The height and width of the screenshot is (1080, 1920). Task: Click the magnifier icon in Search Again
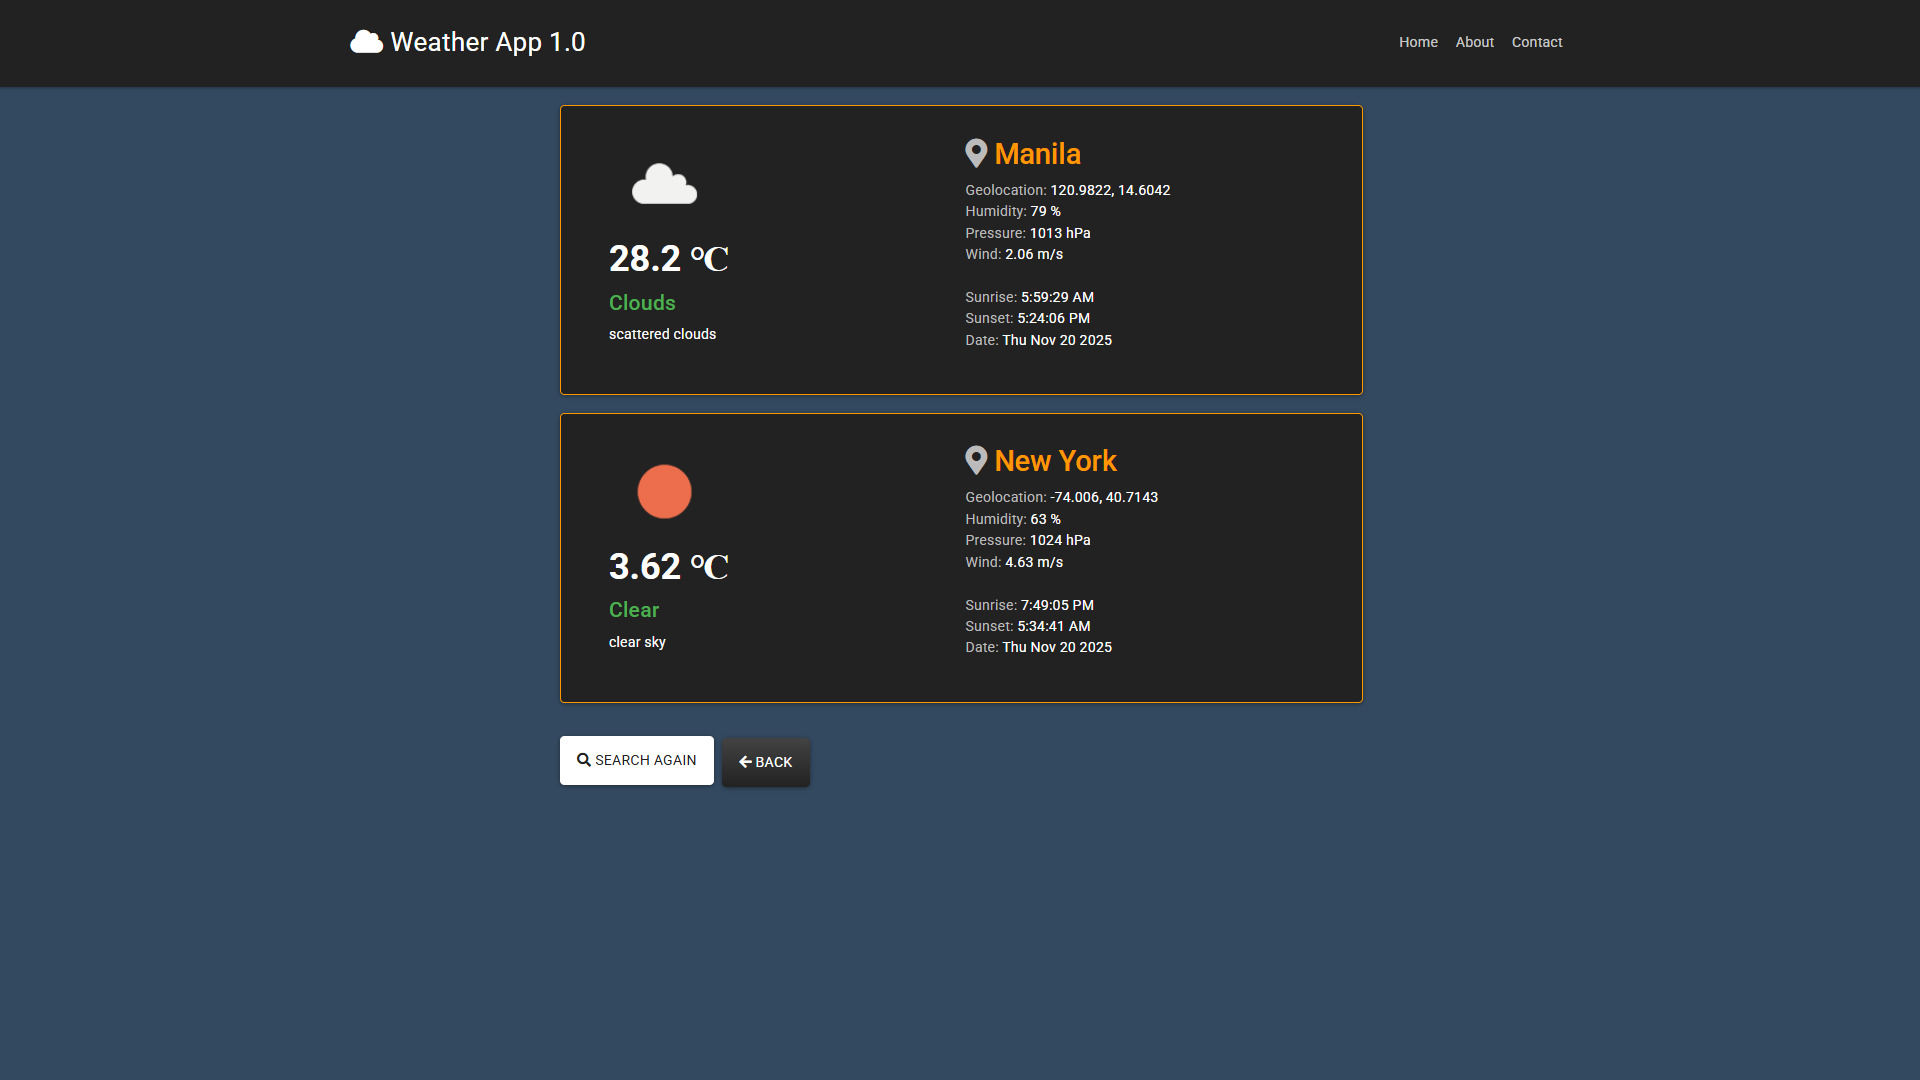[584, 760]
